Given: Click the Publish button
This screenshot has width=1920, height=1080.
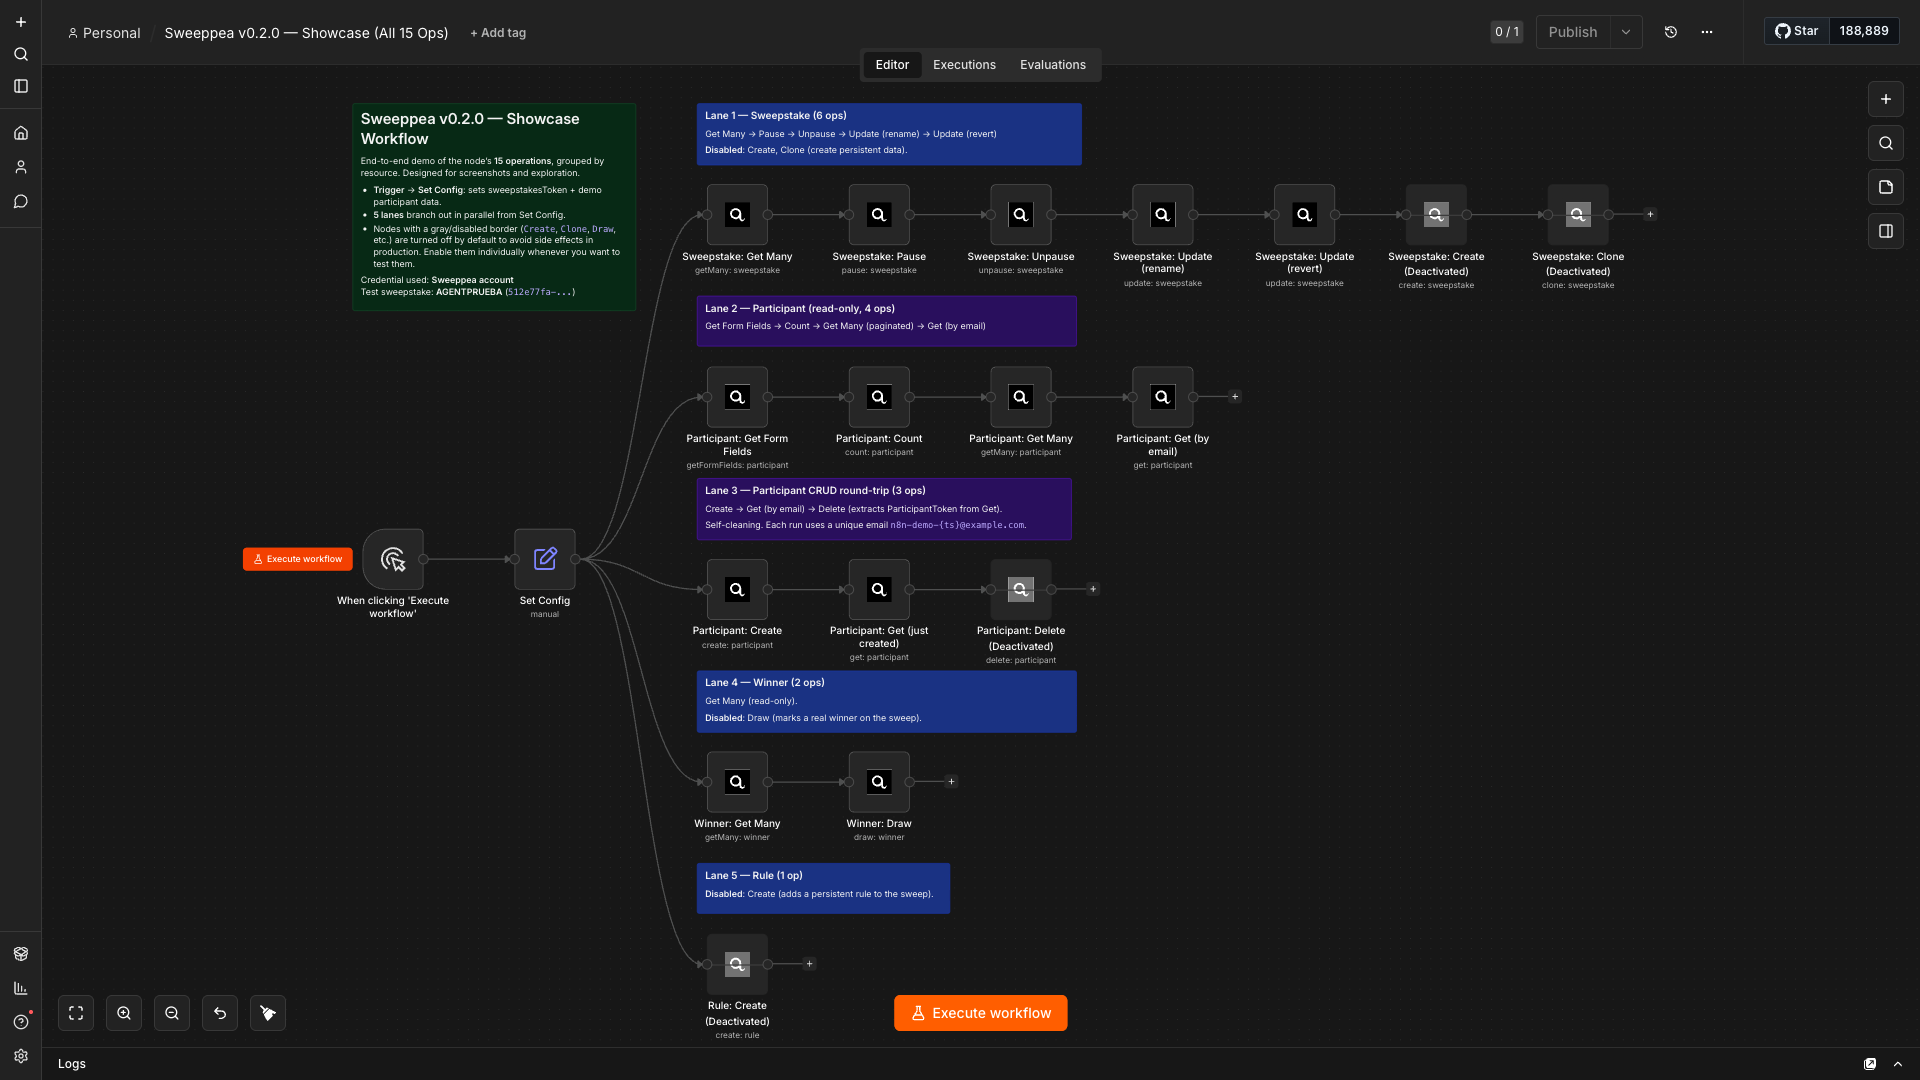Looking at the screenshot, I should point(1573,32).
